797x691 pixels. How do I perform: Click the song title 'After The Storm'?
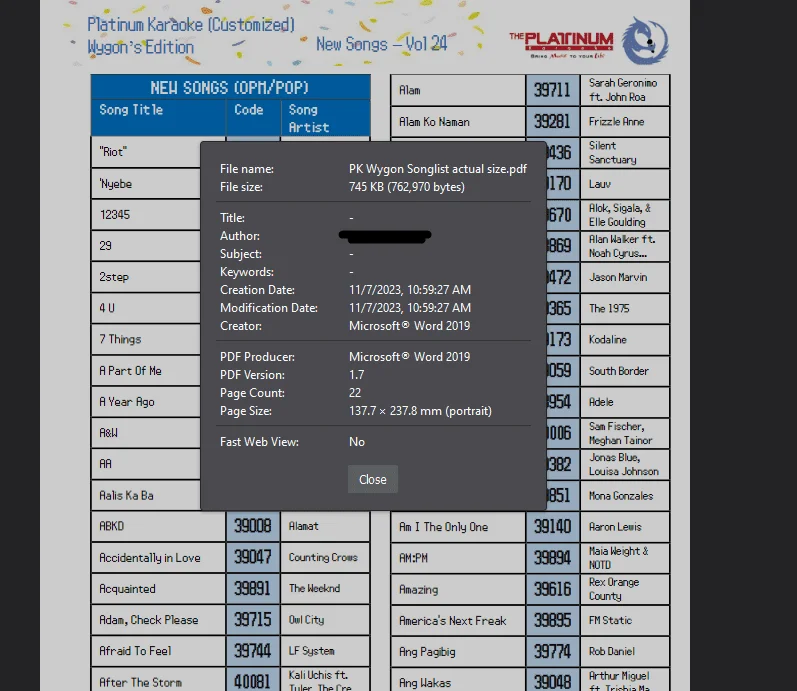coord(140,682)
